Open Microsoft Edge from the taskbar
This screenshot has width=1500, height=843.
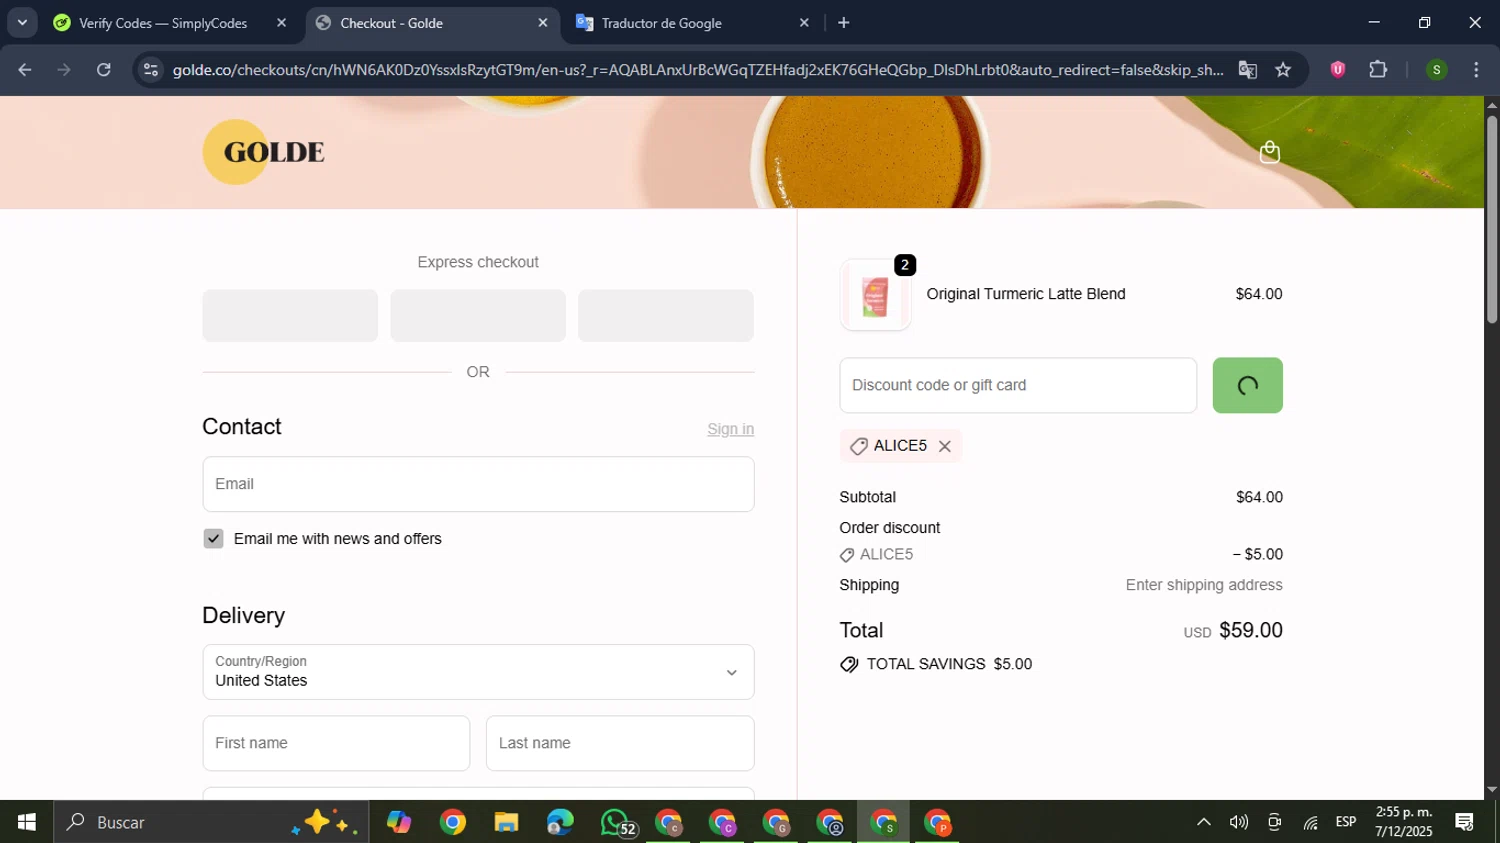click(560, 822)
